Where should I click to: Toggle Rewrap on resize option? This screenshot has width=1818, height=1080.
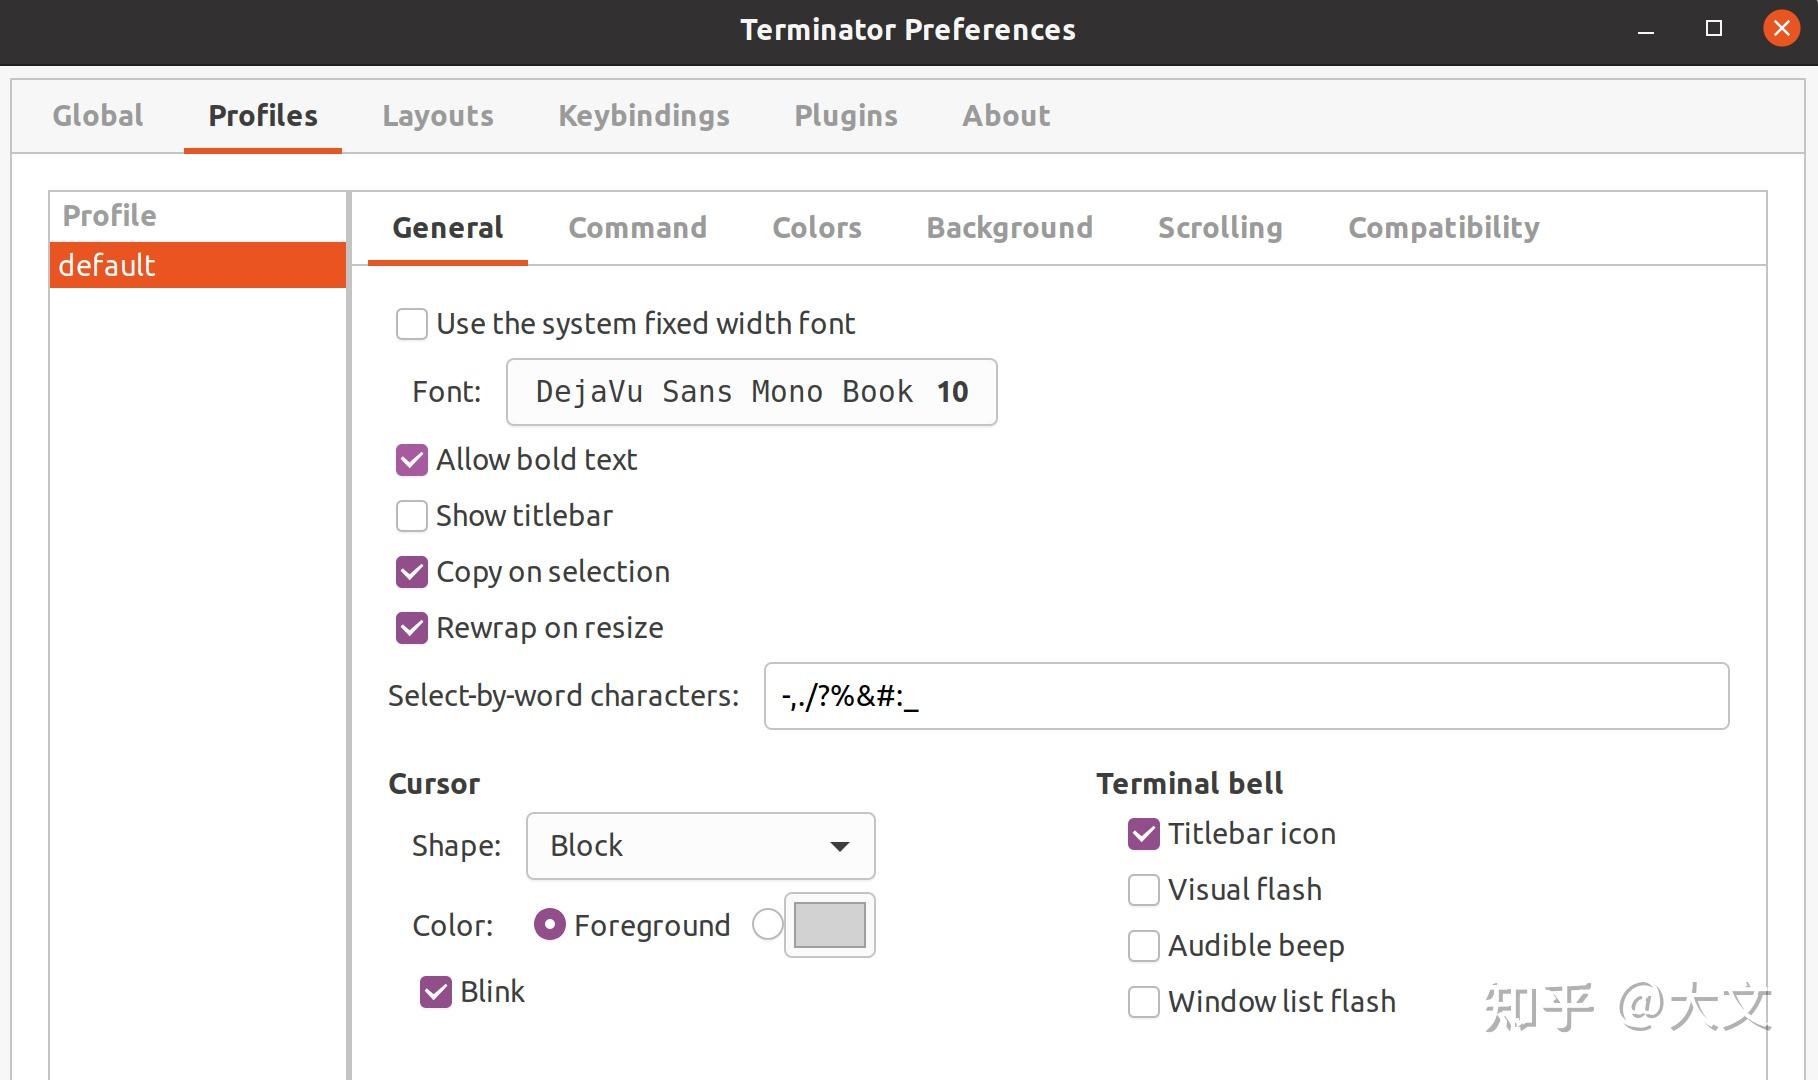pos(412,628)
